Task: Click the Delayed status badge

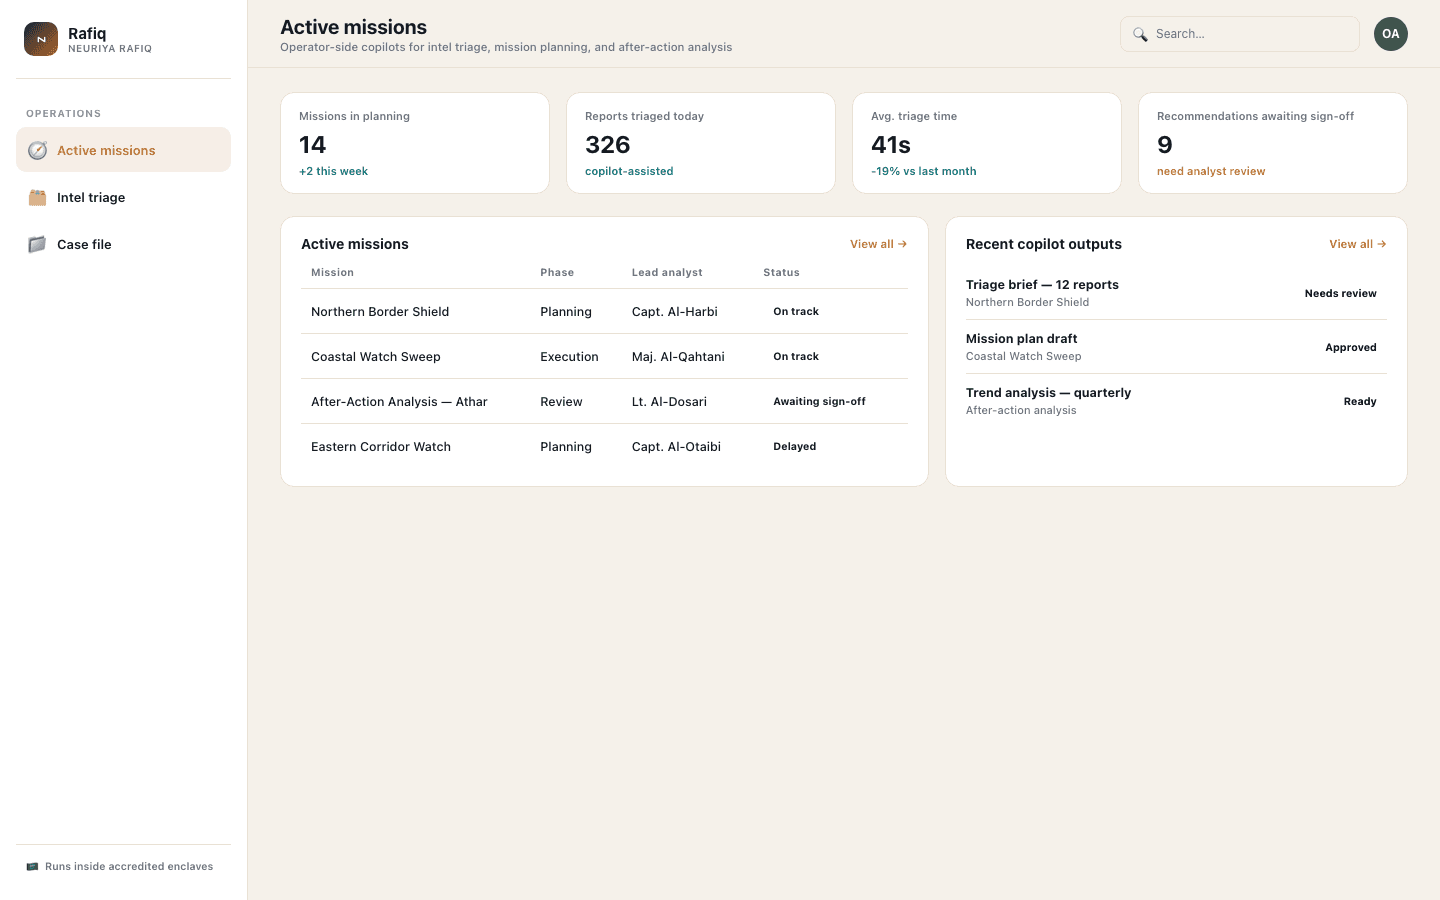Action: click(795, 446)
